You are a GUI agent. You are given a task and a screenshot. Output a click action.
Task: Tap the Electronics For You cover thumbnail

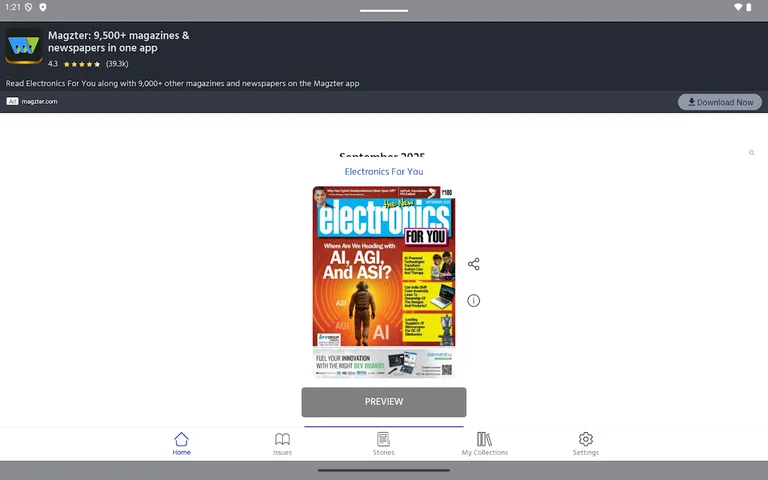point(384,282)
